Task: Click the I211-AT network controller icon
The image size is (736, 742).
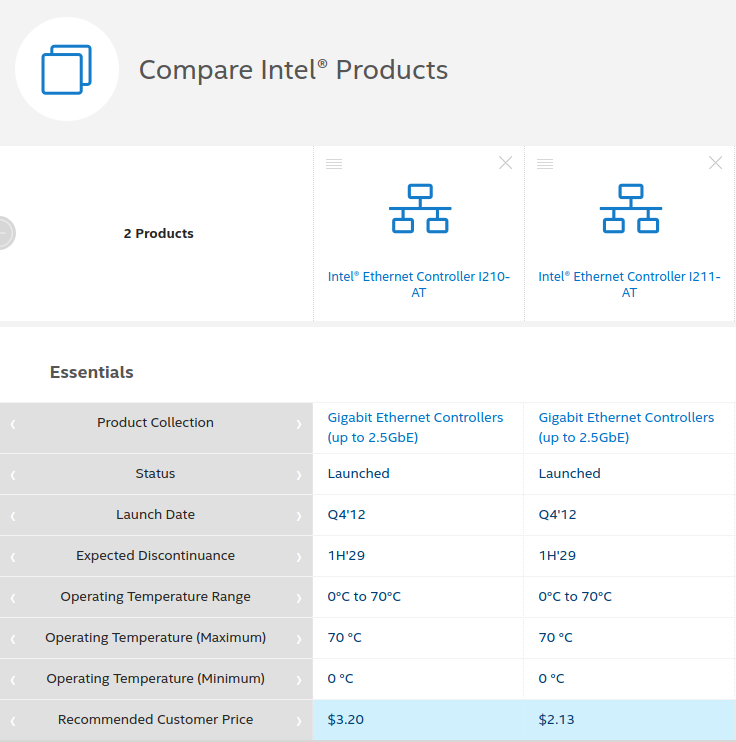Action: coord(630,208)
